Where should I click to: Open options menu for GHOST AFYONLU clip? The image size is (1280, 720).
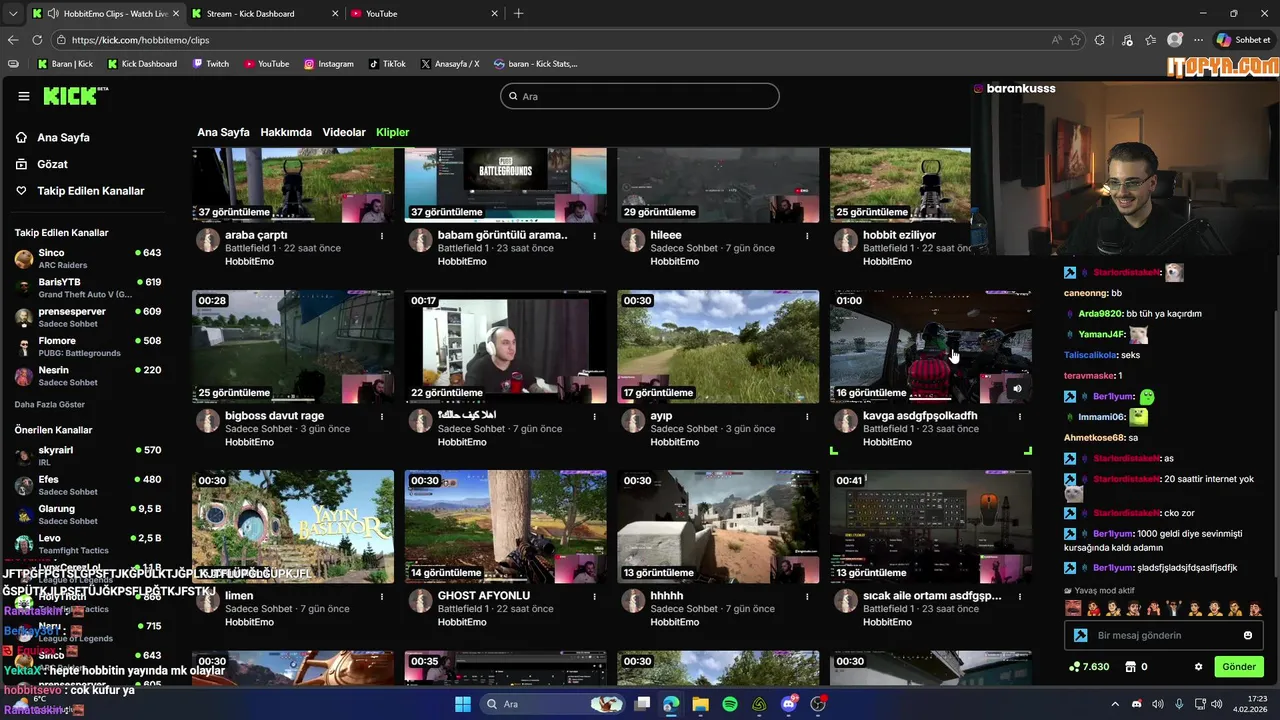[x=594, y=596]
